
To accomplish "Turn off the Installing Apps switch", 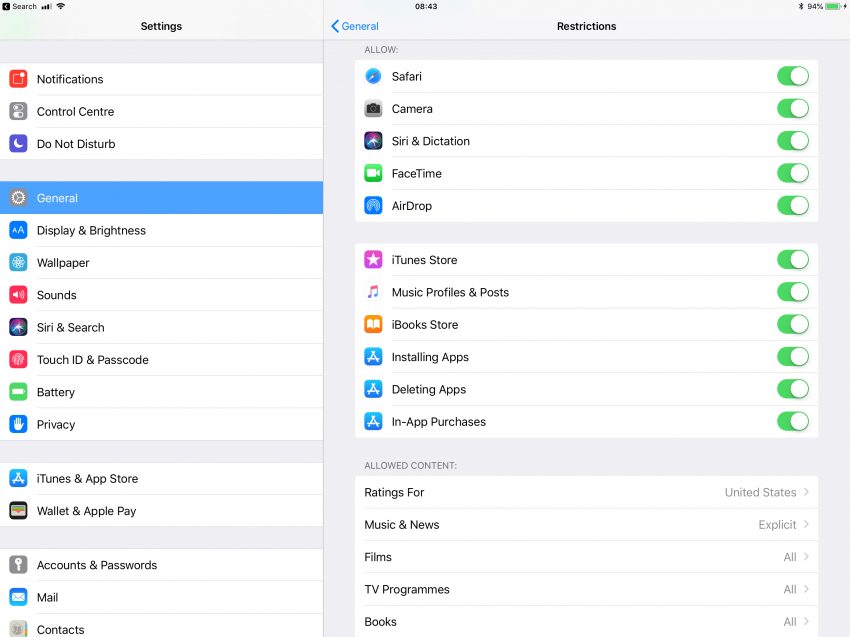I will [793, 356].
